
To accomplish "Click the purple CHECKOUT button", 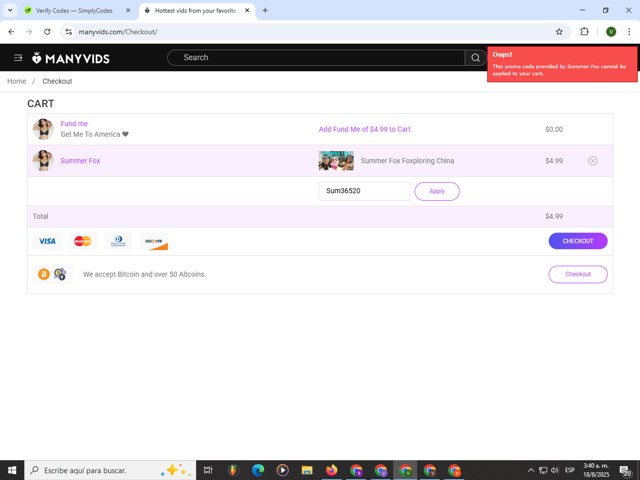I will click(x=578, y=241).
